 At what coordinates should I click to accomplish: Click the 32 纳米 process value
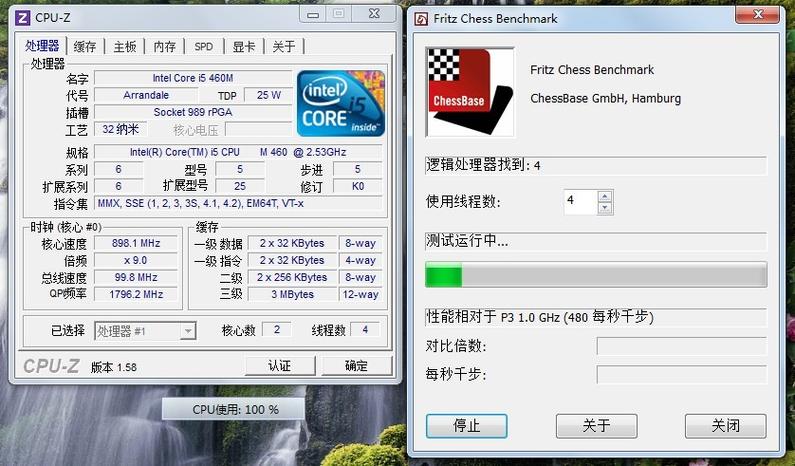pyautogui.click(x=121, y=129)
